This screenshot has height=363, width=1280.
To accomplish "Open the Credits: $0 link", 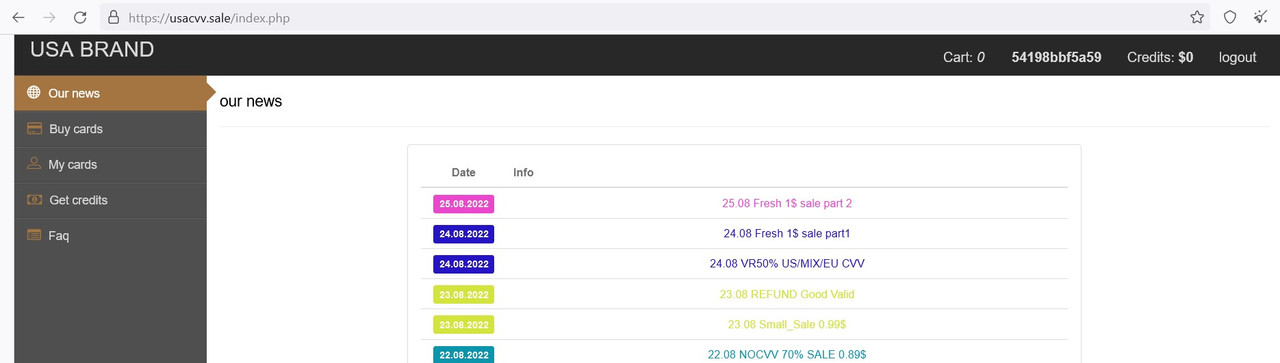I will [1160, 57].
